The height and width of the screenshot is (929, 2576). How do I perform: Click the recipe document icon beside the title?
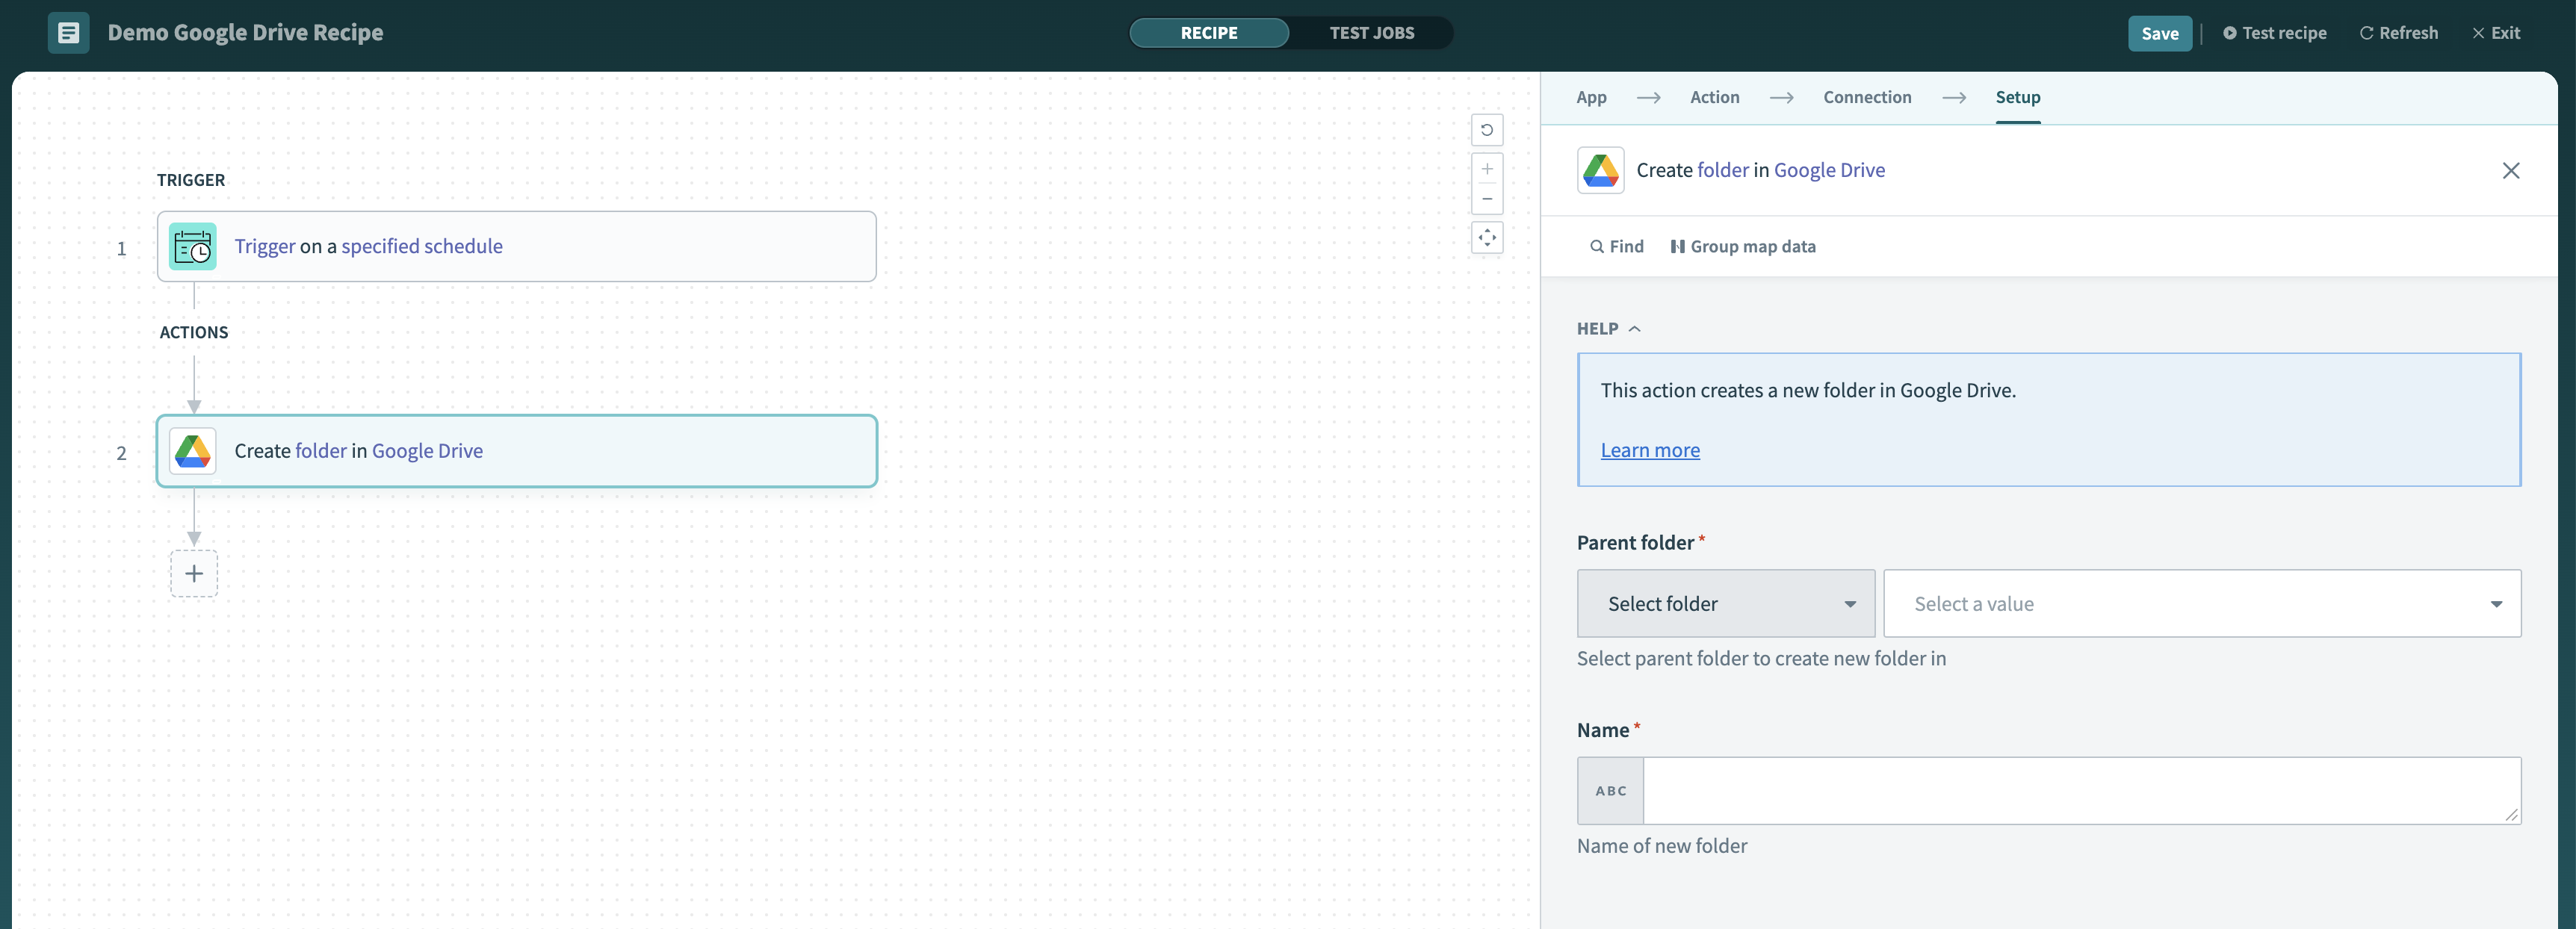(x=68, y=33)
